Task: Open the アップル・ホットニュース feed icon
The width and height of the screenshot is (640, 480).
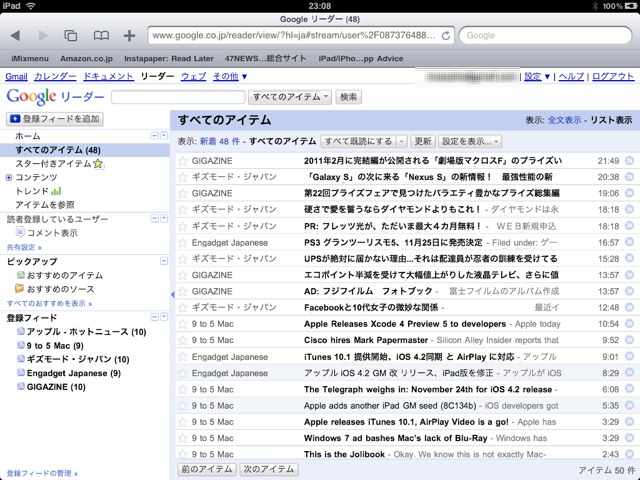Action: (21, 331)
